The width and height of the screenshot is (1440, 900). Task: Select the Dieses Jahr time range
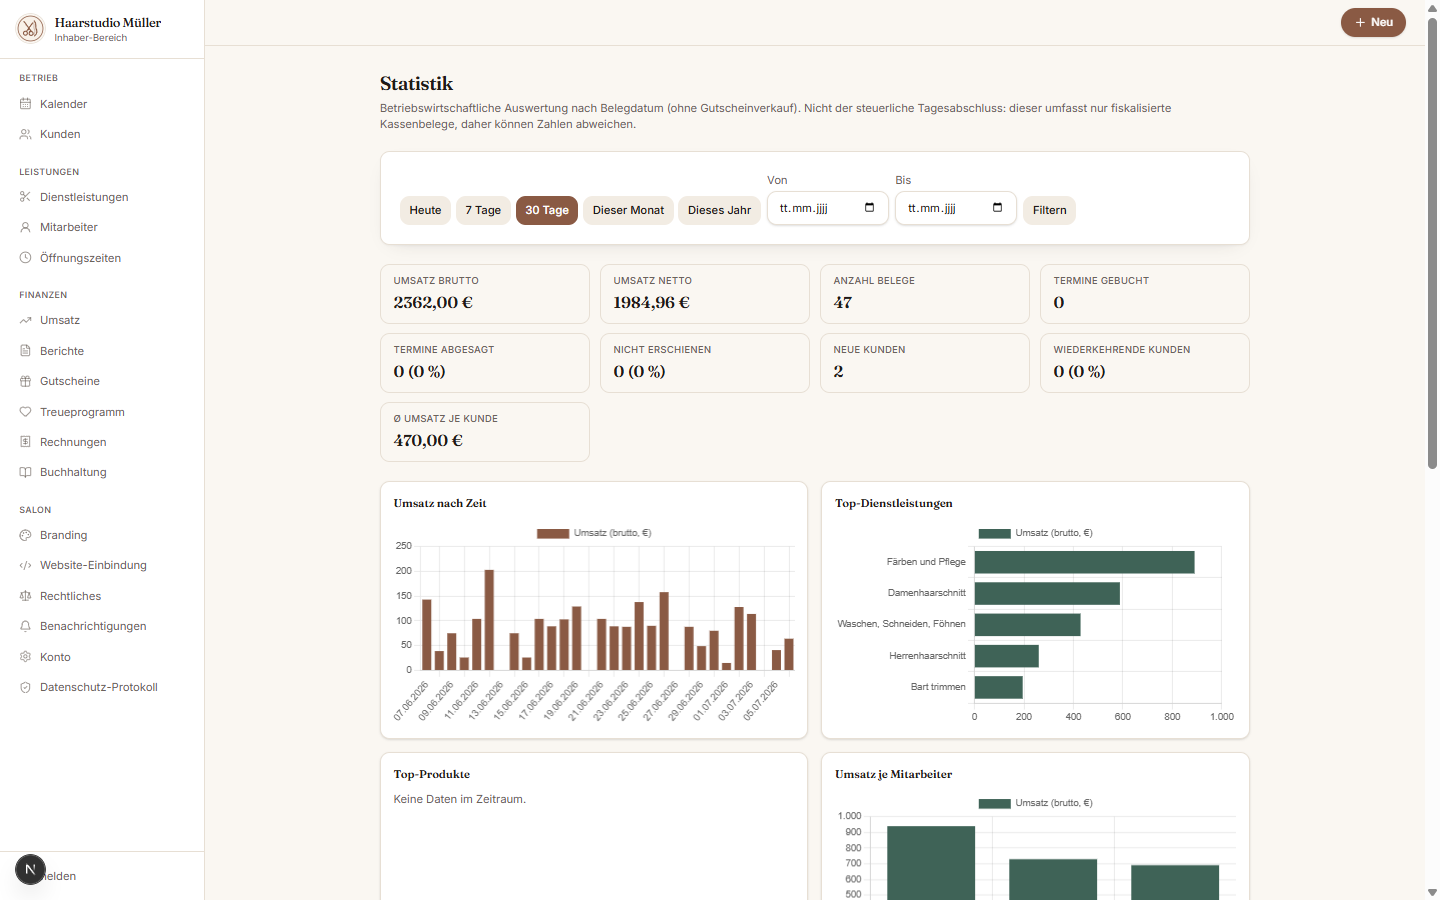[719, 210]
